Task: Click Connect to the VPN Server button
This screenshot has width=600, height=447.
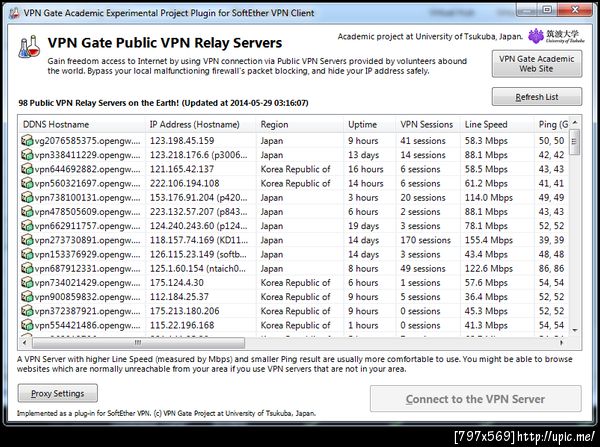Action: coord(475,399)
